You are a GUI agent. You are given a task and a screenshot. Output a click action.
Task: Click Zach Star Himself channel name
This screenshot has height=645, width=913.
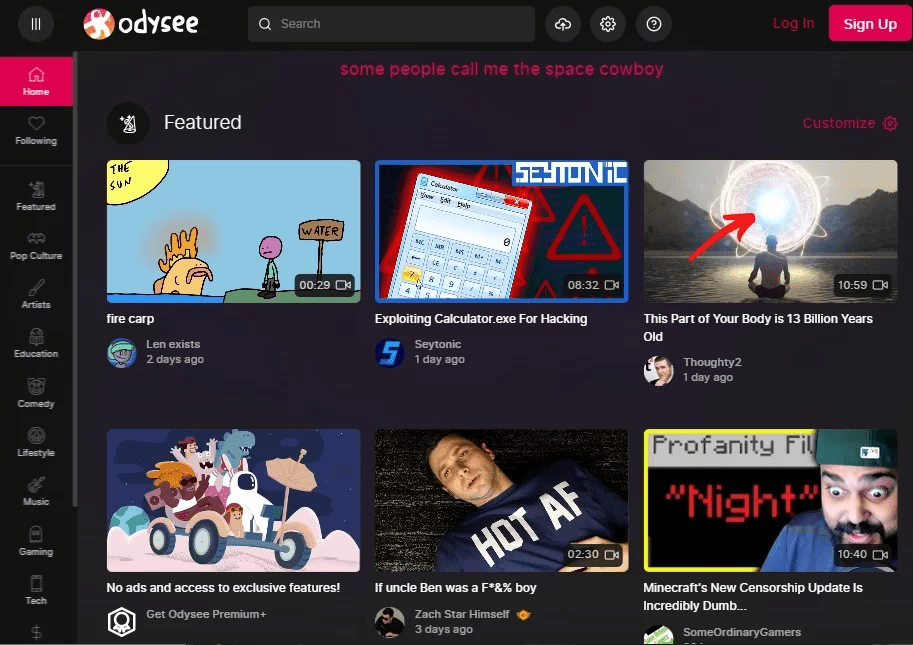462,614
